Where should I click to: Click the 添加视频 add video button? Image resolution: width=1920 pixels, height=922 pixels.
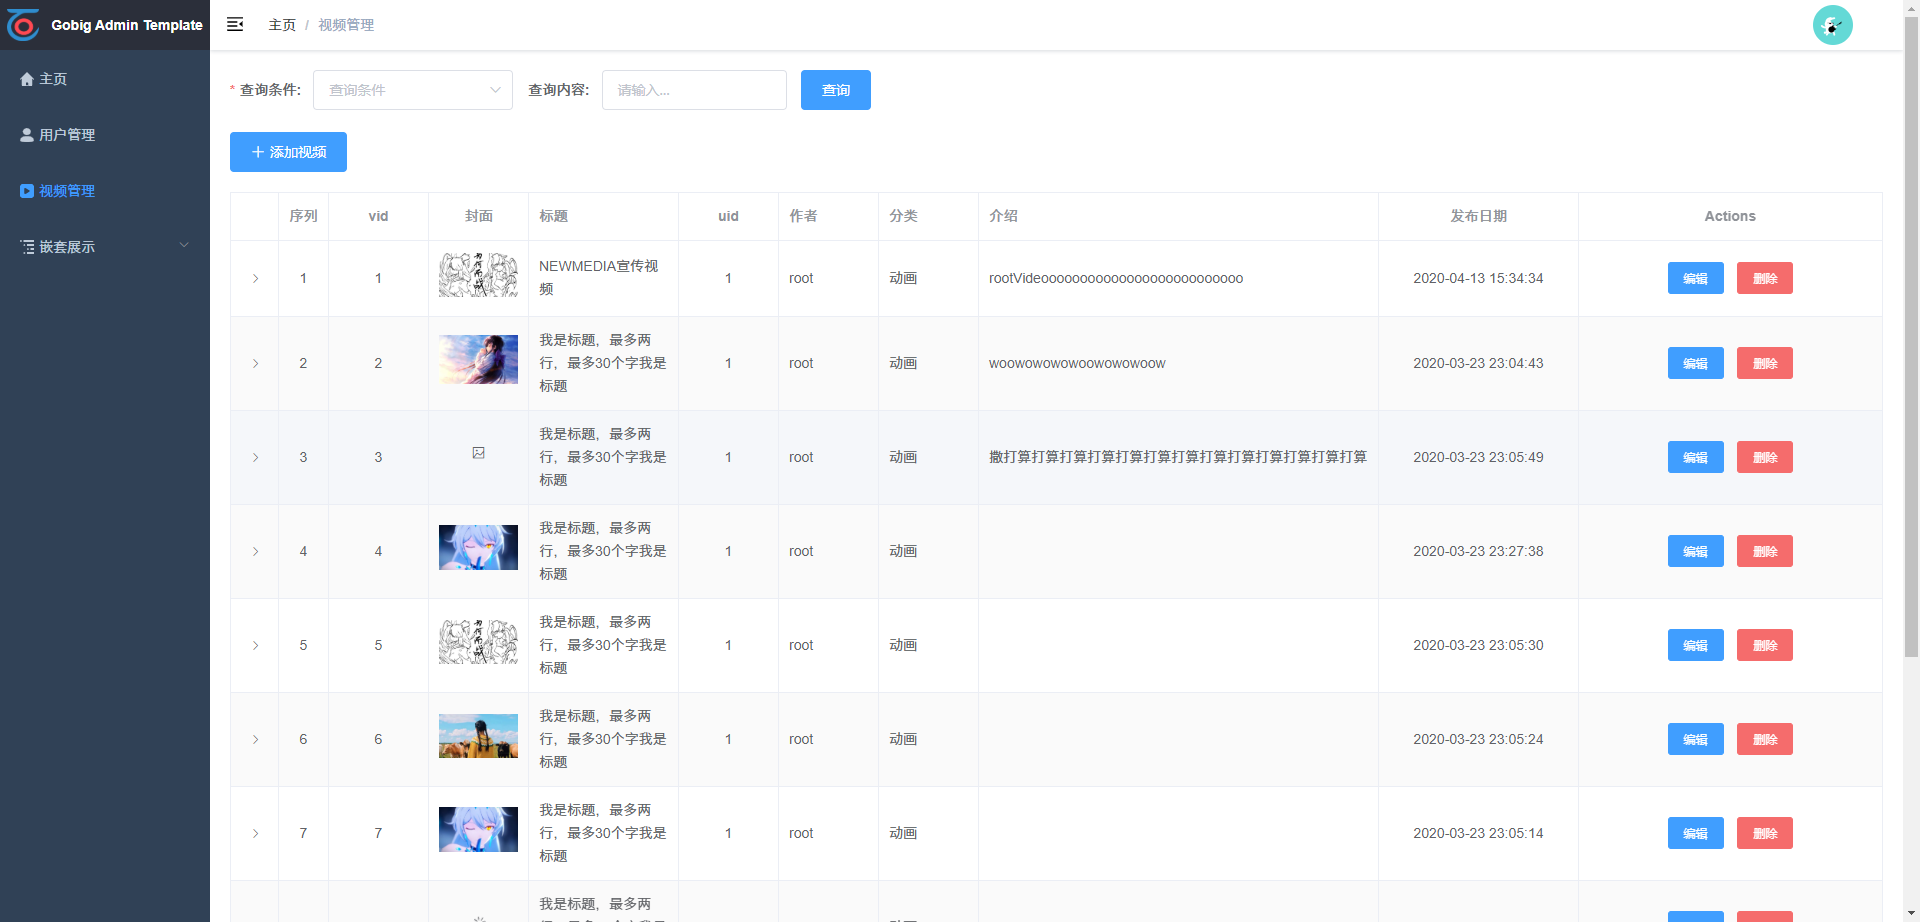click(x=288, y=152)
